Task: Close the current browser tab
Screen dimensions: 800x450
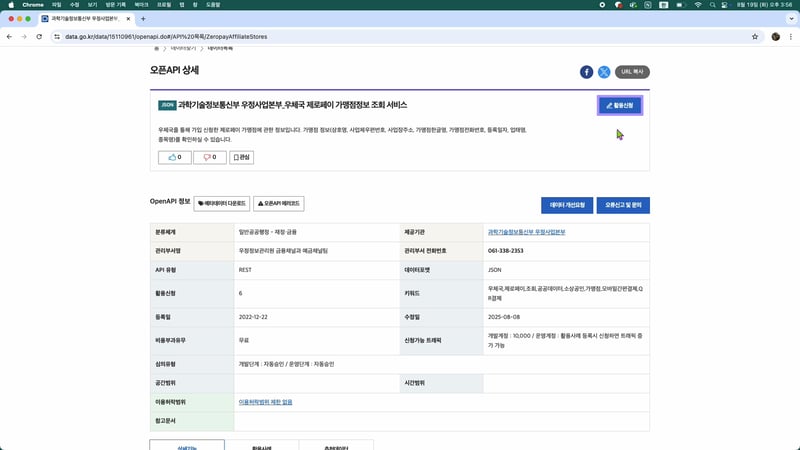Action: (128, 19)
